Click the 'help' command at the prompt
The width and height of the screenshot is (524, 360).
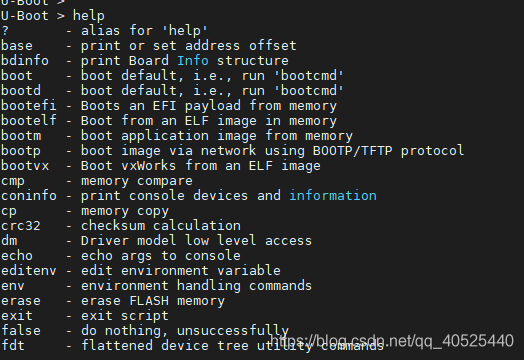89,16
